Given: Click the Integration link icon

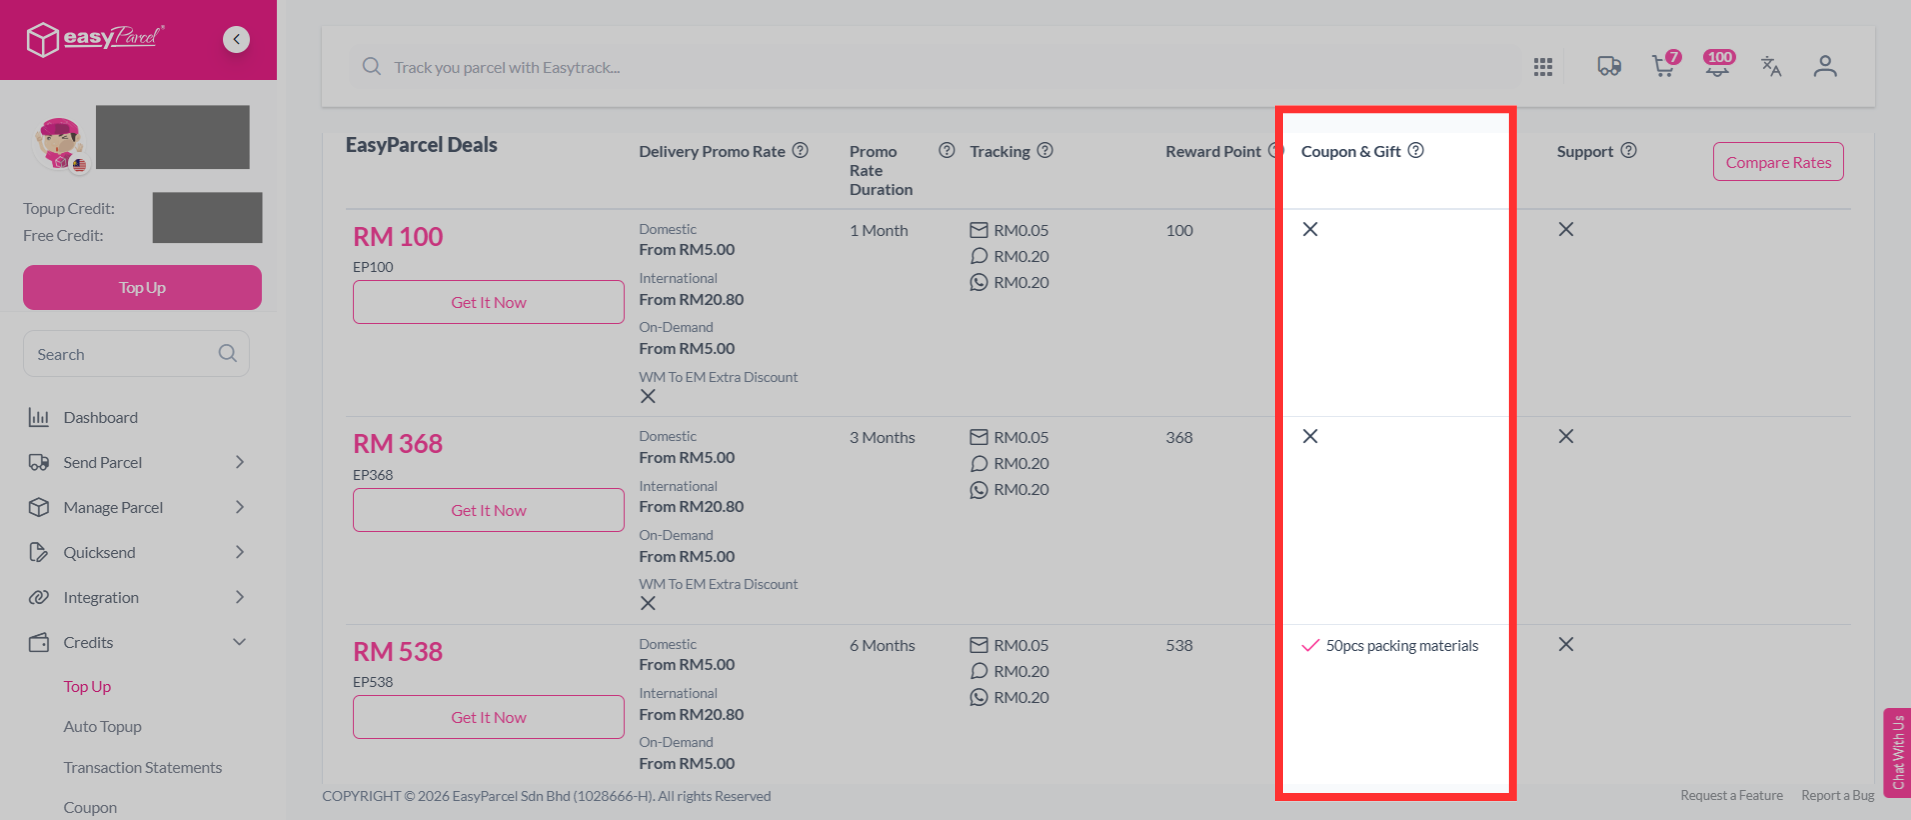Looking at the screenshot, I should click(39, 597).
